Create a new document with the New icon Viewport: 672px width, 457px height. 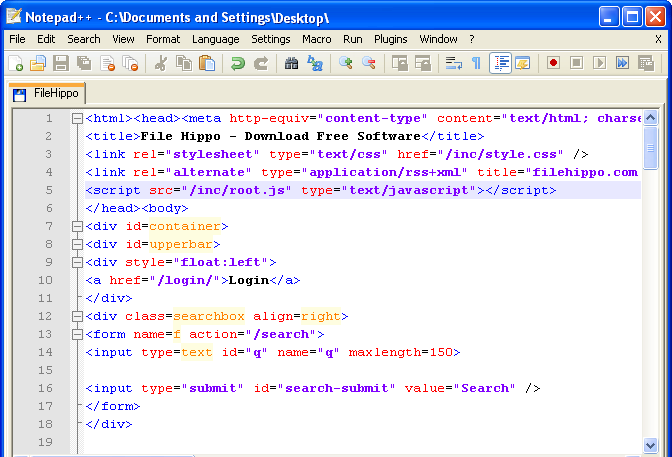coord(16,63)
